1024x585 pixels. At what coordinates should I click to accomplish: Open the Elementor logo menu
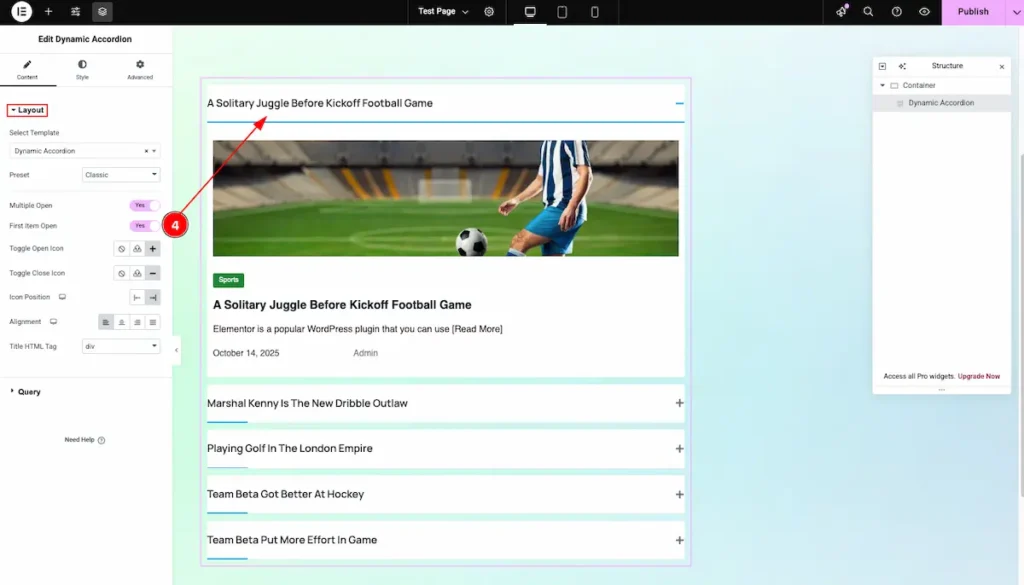tap(21, 12)
